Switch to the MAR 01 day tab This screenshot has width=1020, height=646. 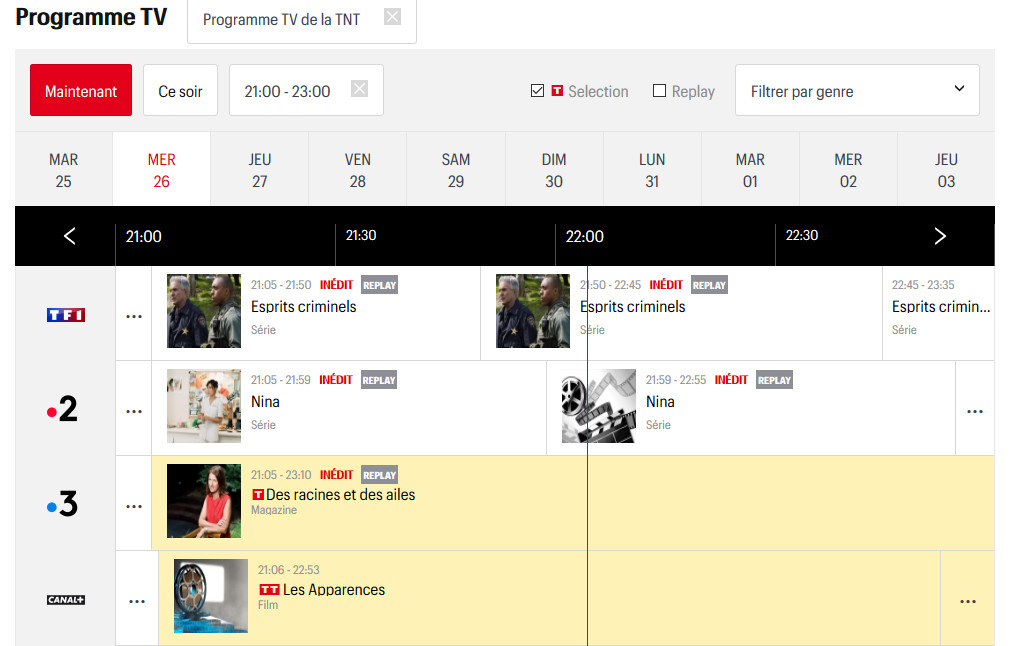750,169
